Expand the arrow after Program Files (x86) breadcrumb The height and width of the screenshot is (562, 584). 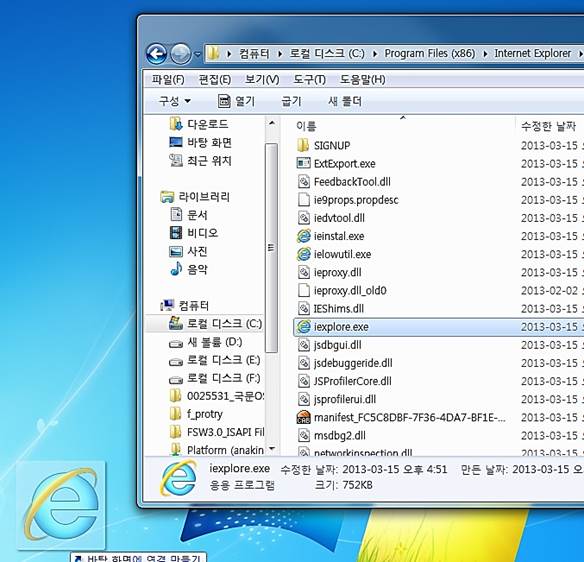point(485,54)
